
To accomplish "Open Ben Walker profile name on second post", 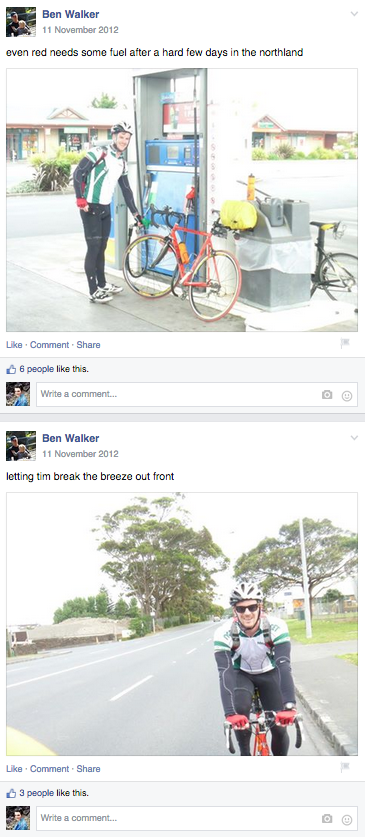I will tap(70, 438).
